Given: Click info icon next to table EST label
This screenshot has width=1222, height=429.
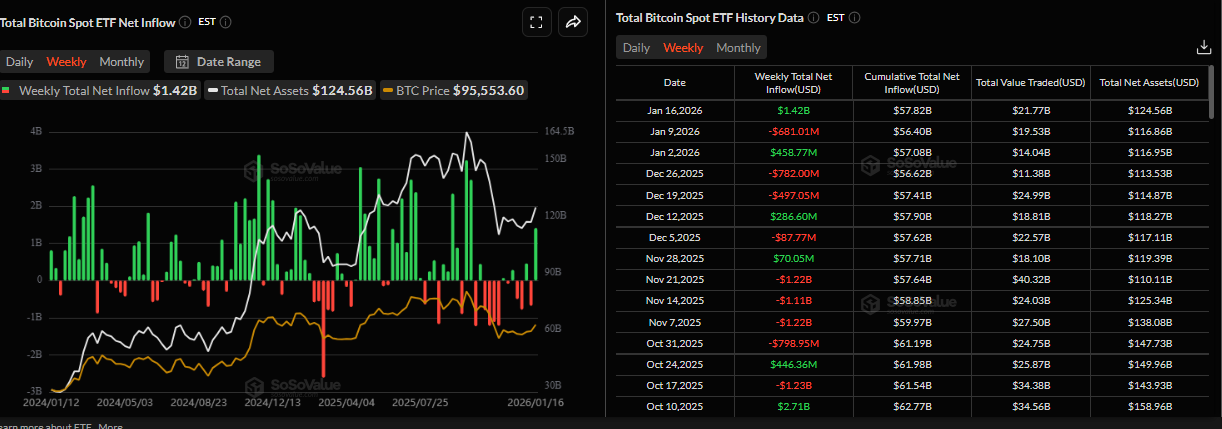Looking at the screenshot, I should pyautogui.click(x=853, y=18).
